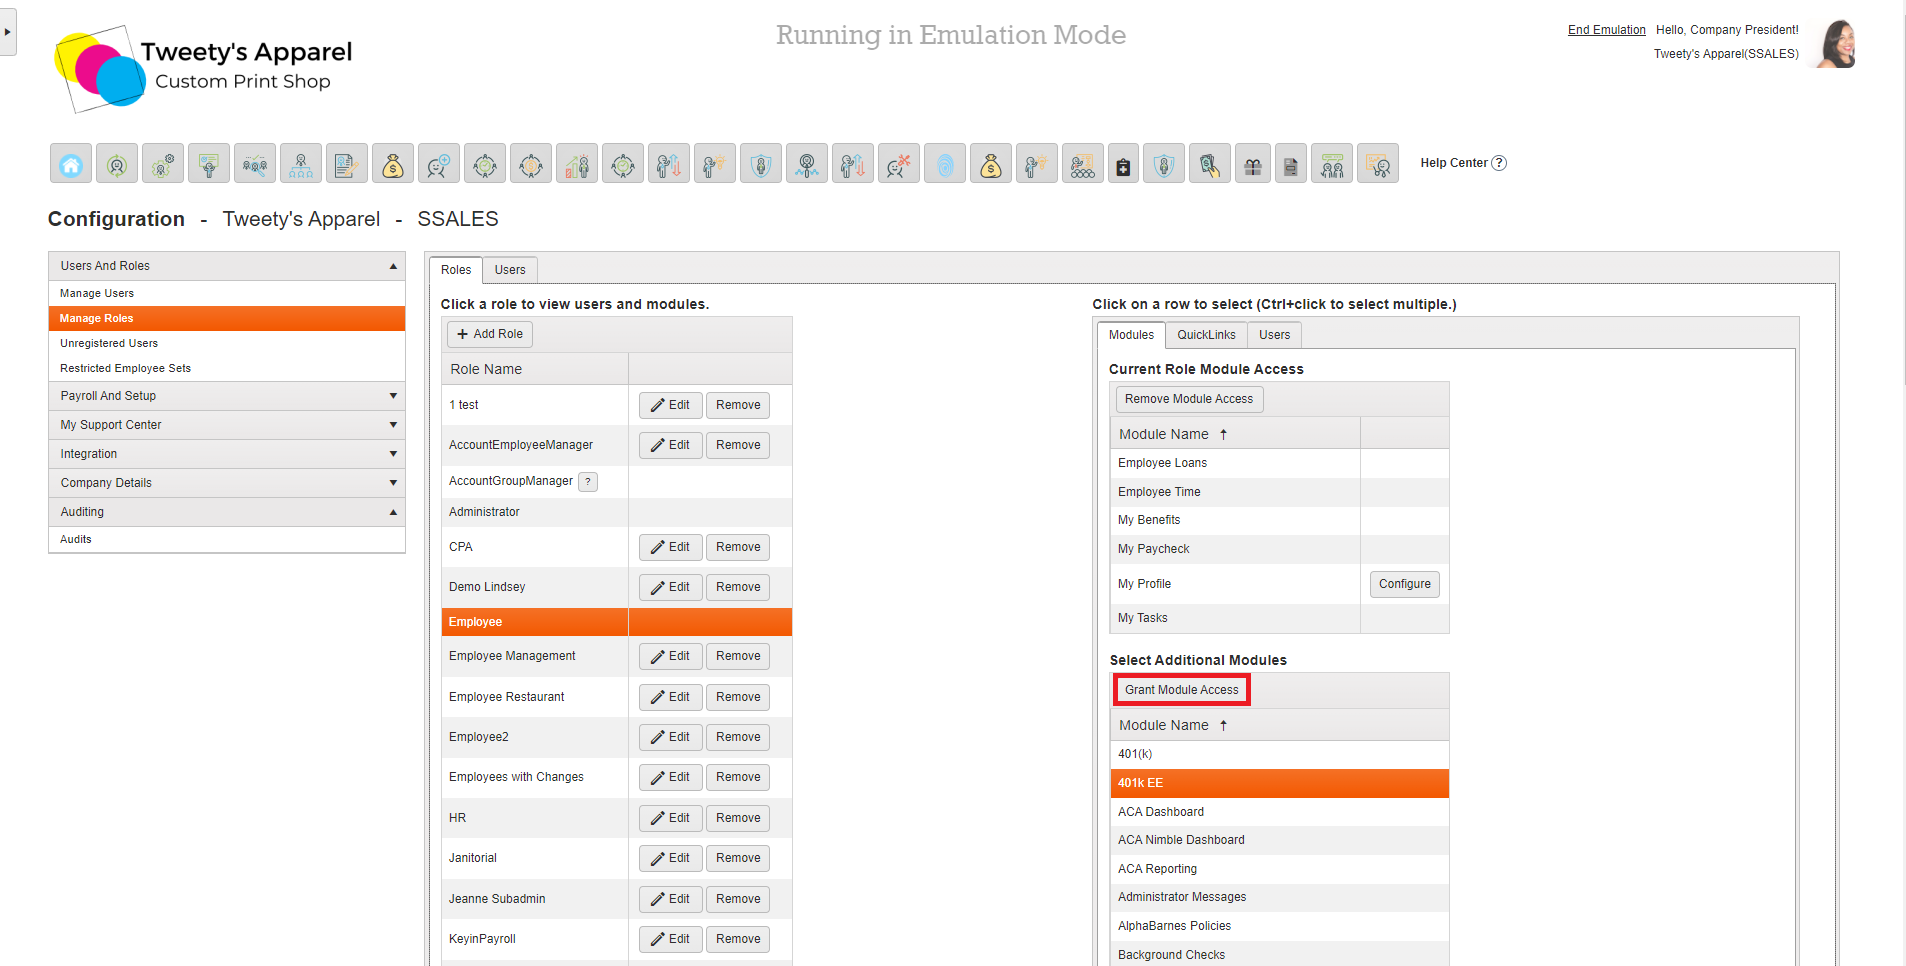Image resolution: width=1906 pixels, height=966 pixels.
Task: Open the Users tab beside QuickLinks
Action: coord(1274,335)
